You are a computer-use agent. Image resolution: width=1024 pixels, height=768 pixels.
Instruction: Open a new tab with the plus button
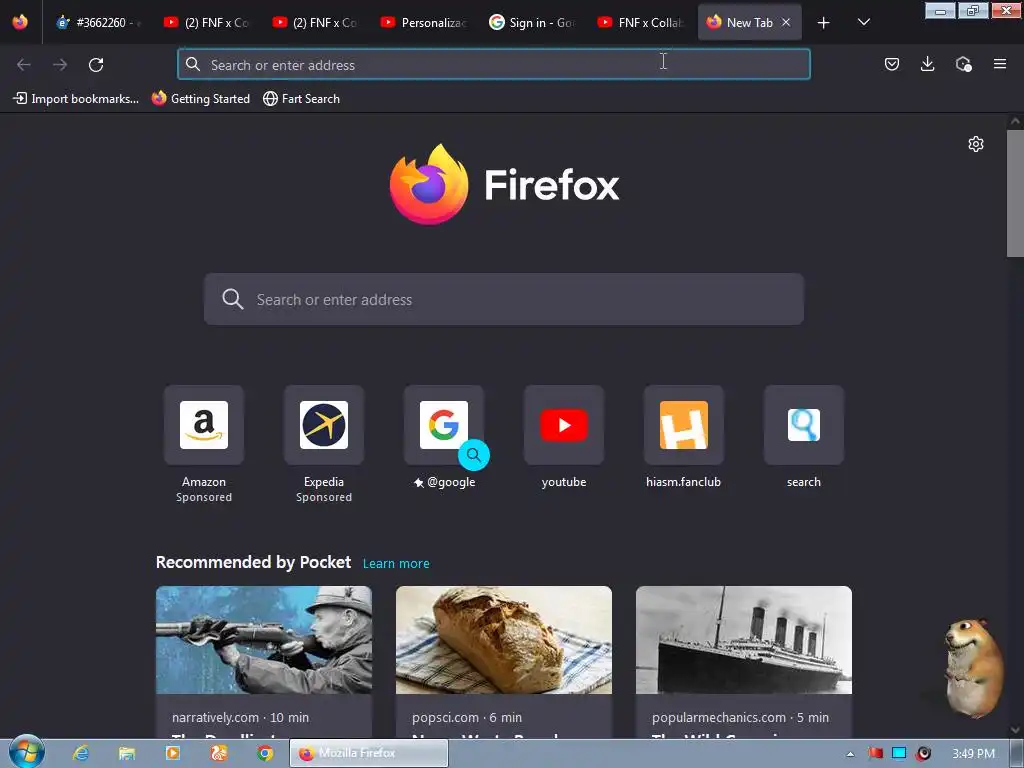pyautogui.click(x=824, y=23)
